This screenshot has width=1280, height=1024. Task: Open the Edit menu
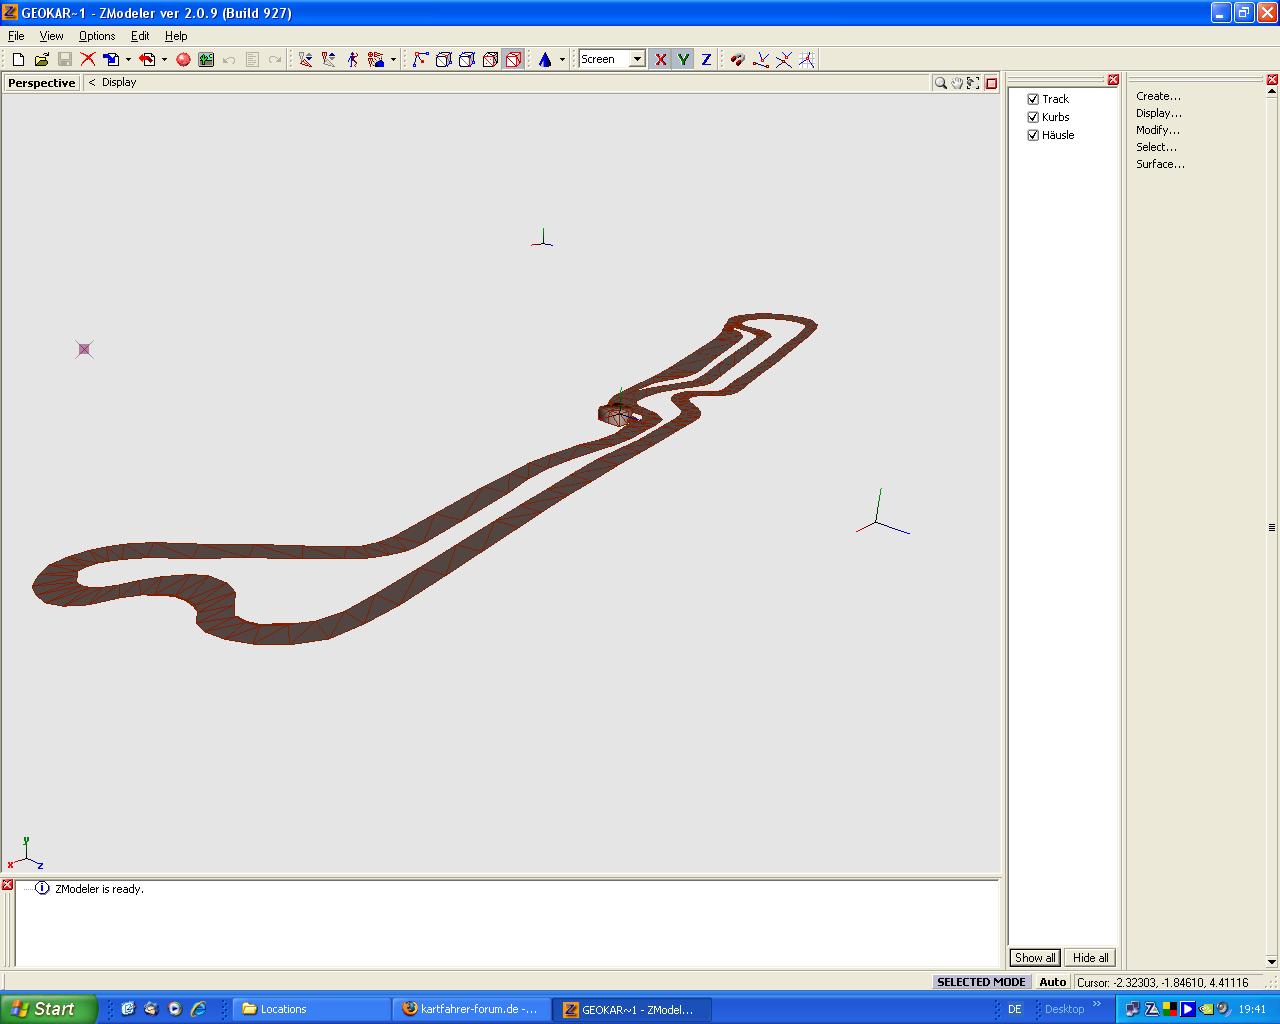pos(140,36)
